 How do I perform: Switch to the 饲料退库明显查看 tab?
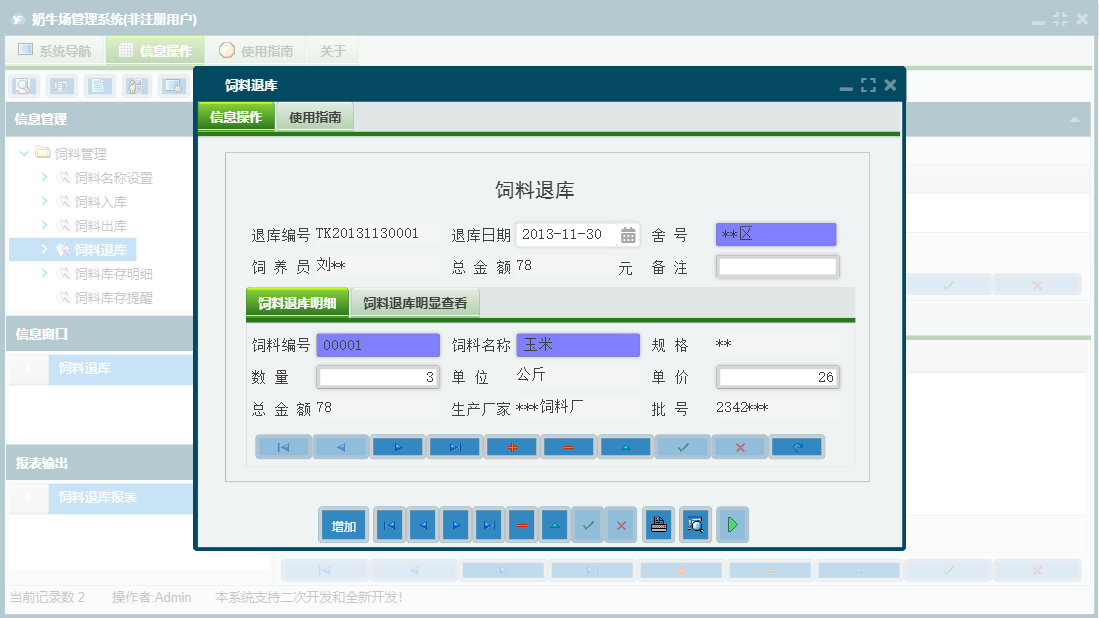(x=415, y=303)
